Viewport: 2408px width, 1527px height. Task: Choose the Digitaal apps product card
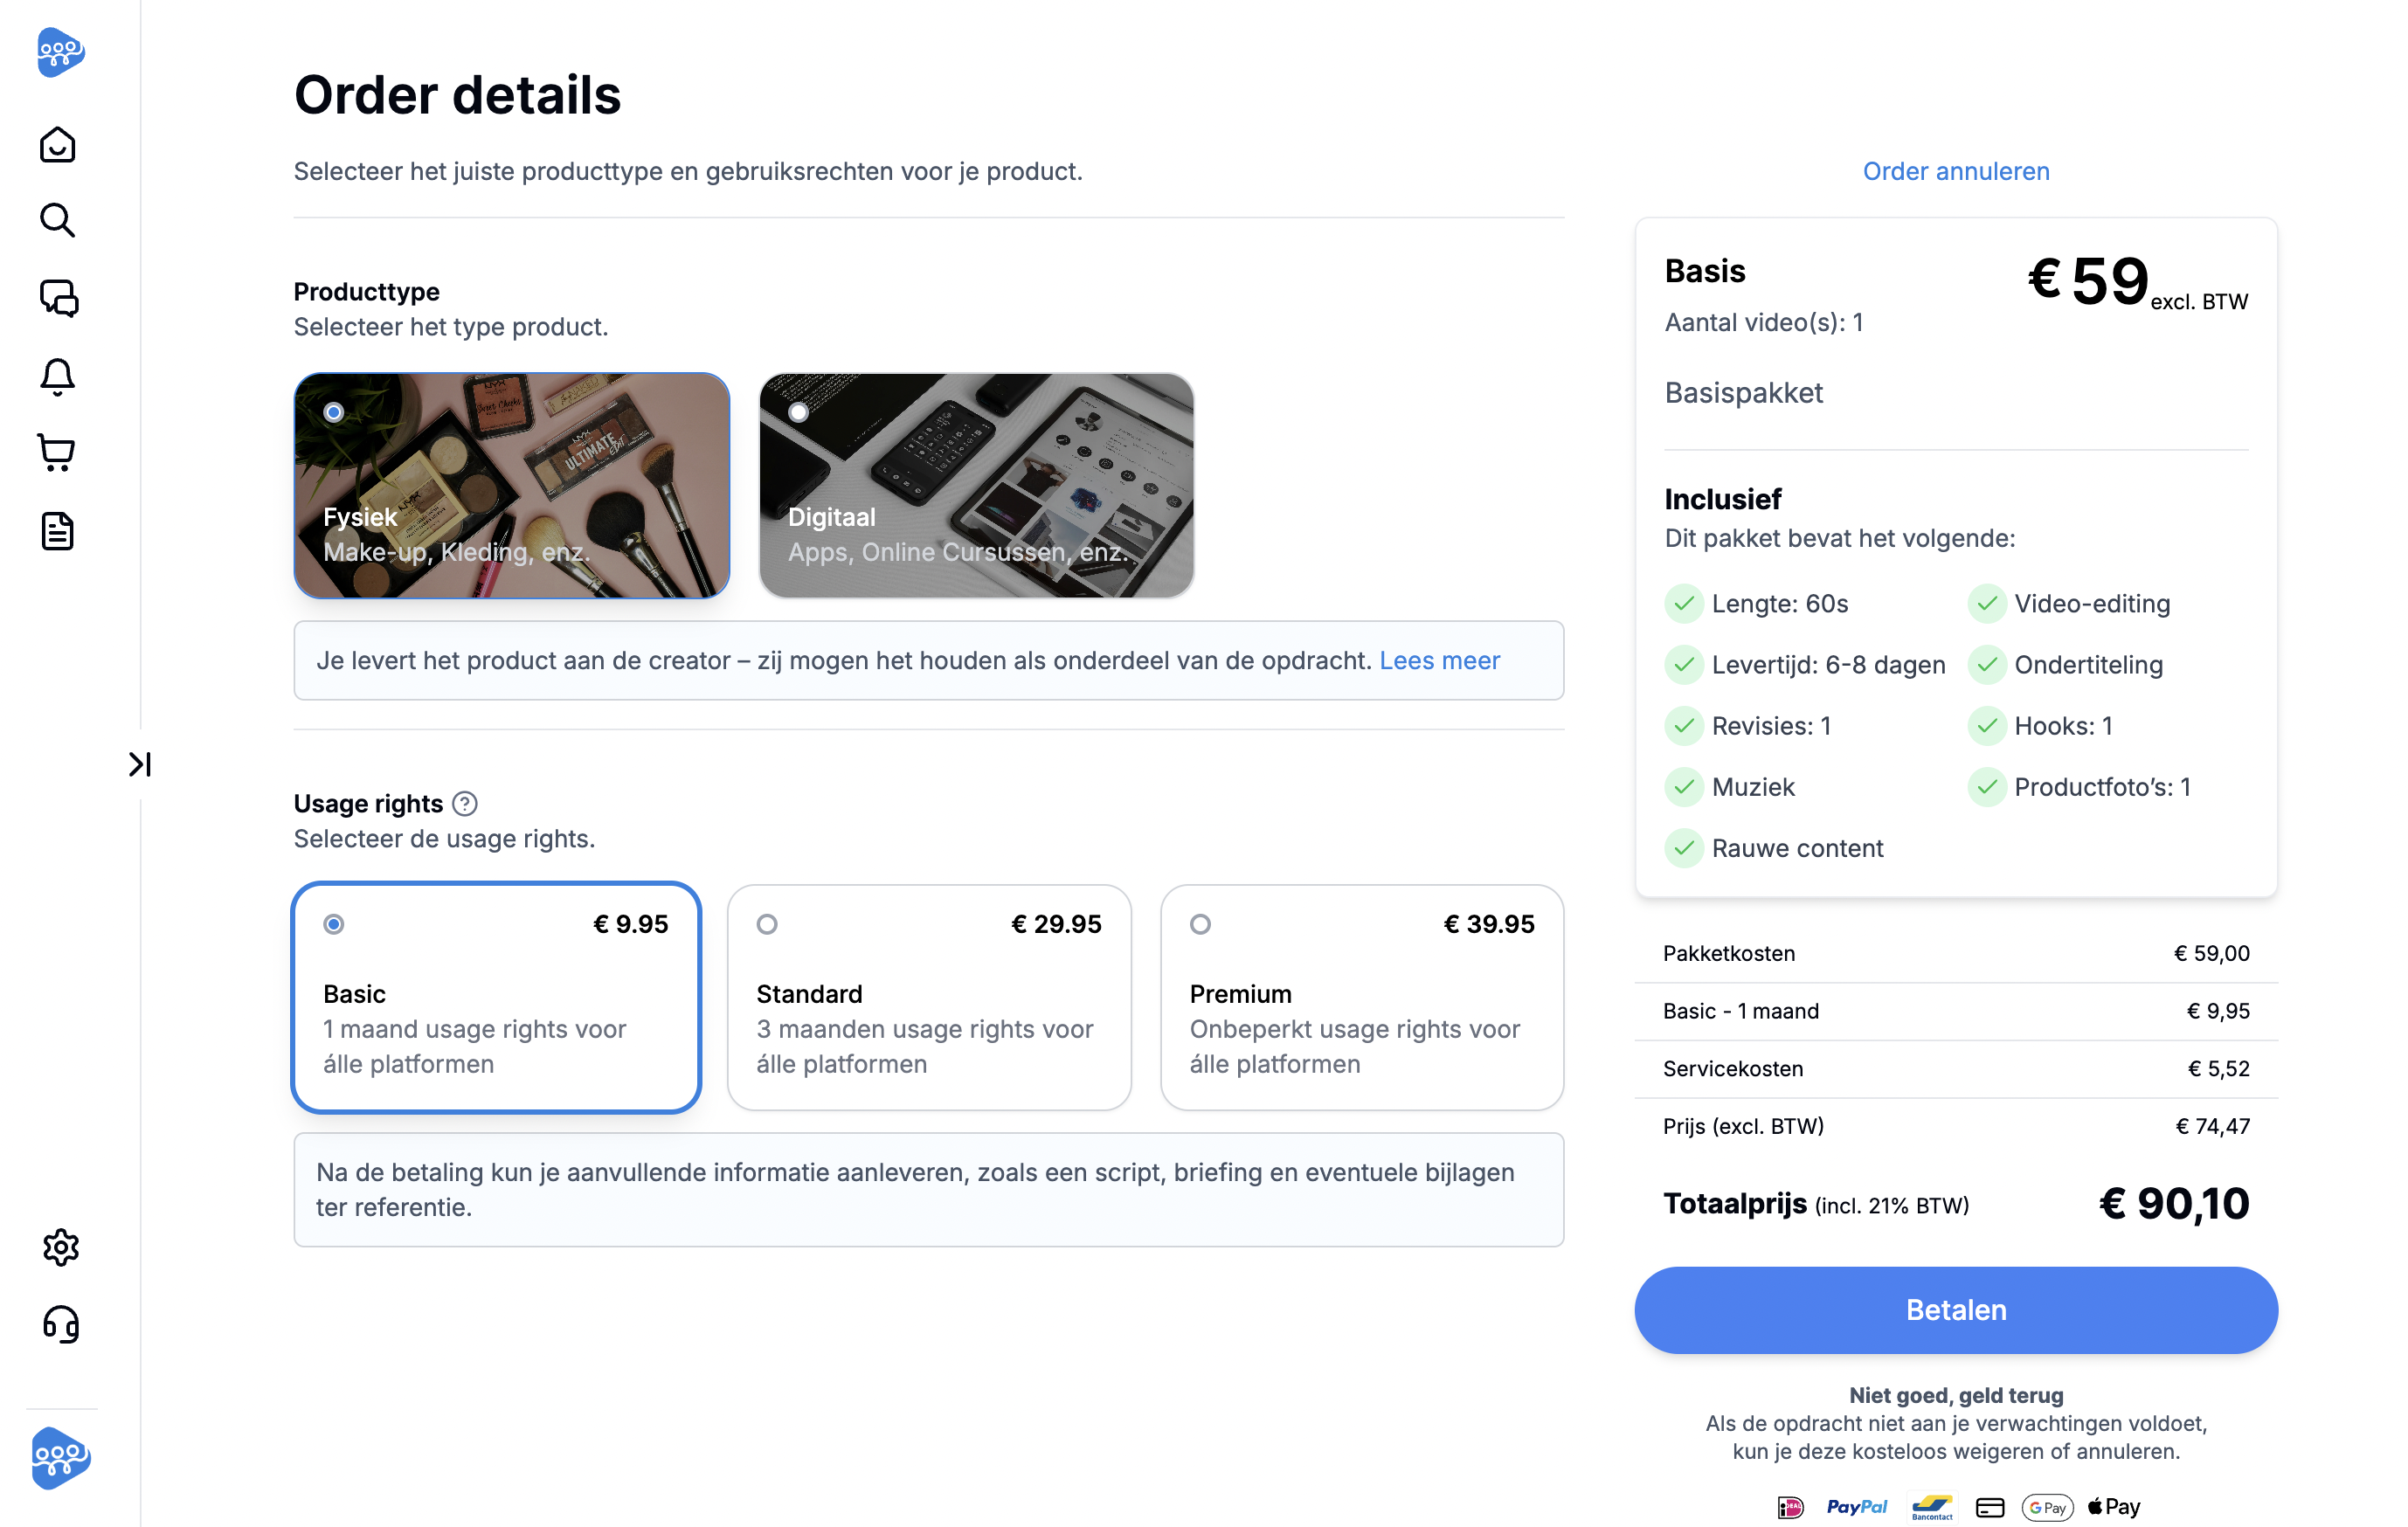976,486
